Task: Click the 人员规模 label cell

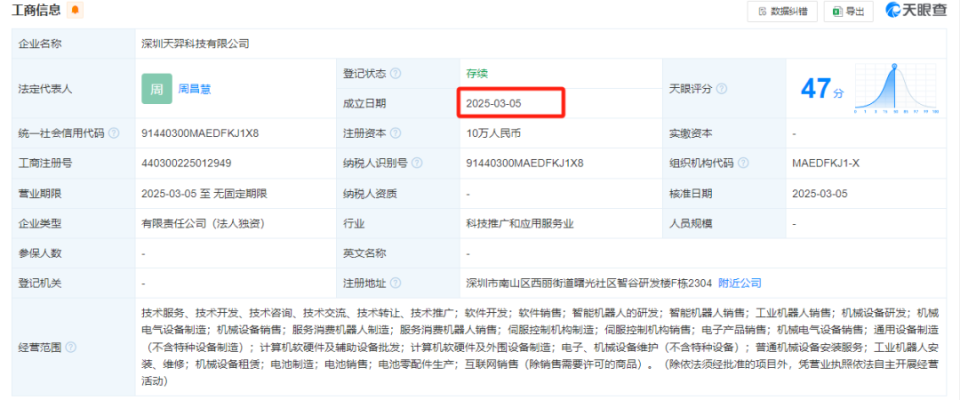Action: pyautogui.click(x=724, y=224)
